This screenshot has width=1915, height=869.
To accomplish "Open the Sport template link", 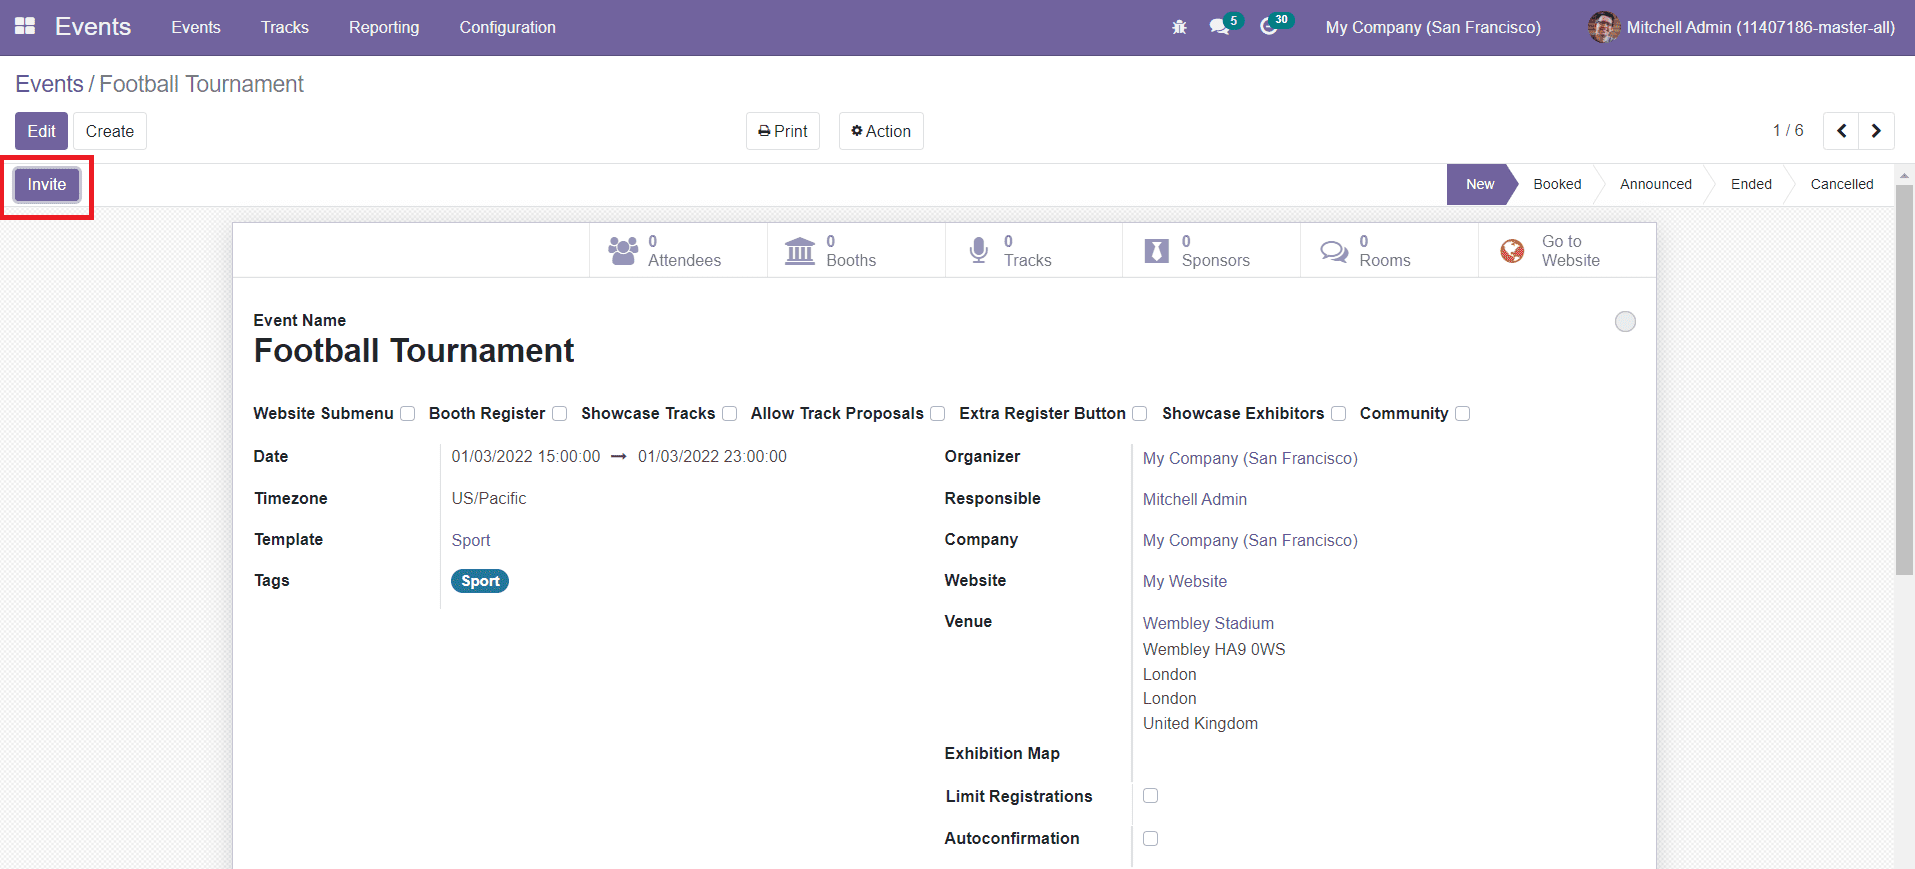I will coord(471,540).
